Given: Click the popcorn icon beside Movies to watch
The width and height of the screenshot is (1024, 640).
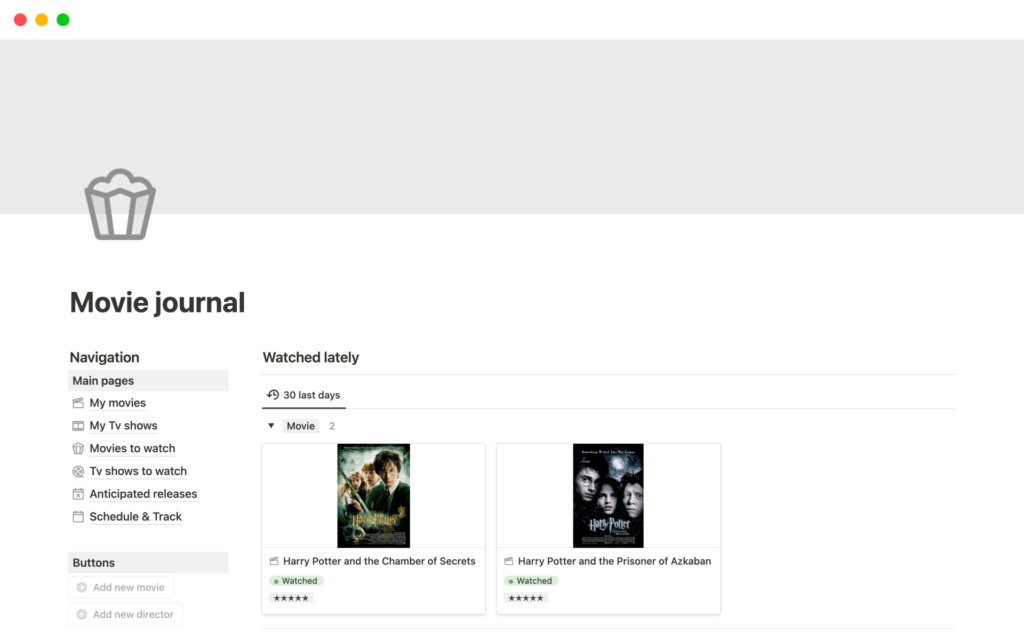Looking at the screenshot, I should pos(78,449).
